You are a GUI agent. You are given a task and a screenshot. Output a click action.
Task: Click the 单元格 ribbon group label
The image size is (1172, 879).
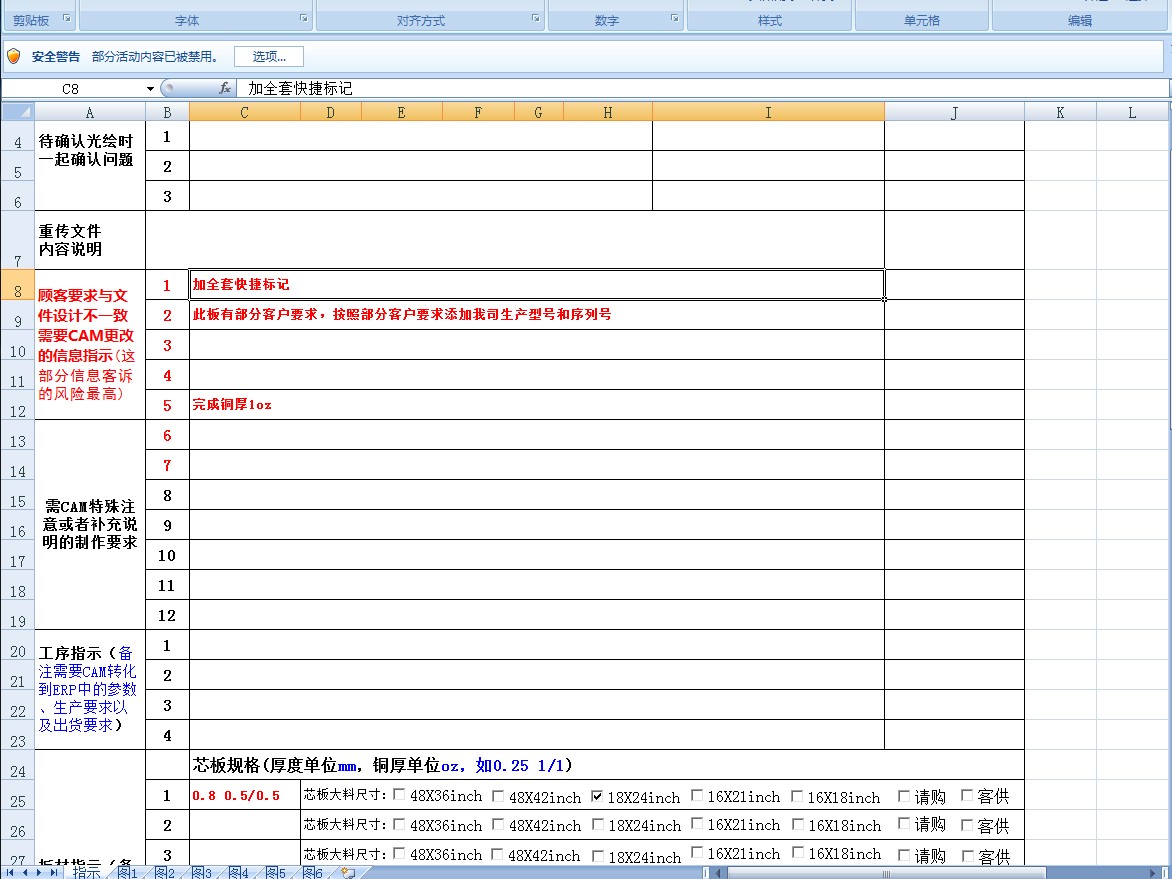pos(922,21)
